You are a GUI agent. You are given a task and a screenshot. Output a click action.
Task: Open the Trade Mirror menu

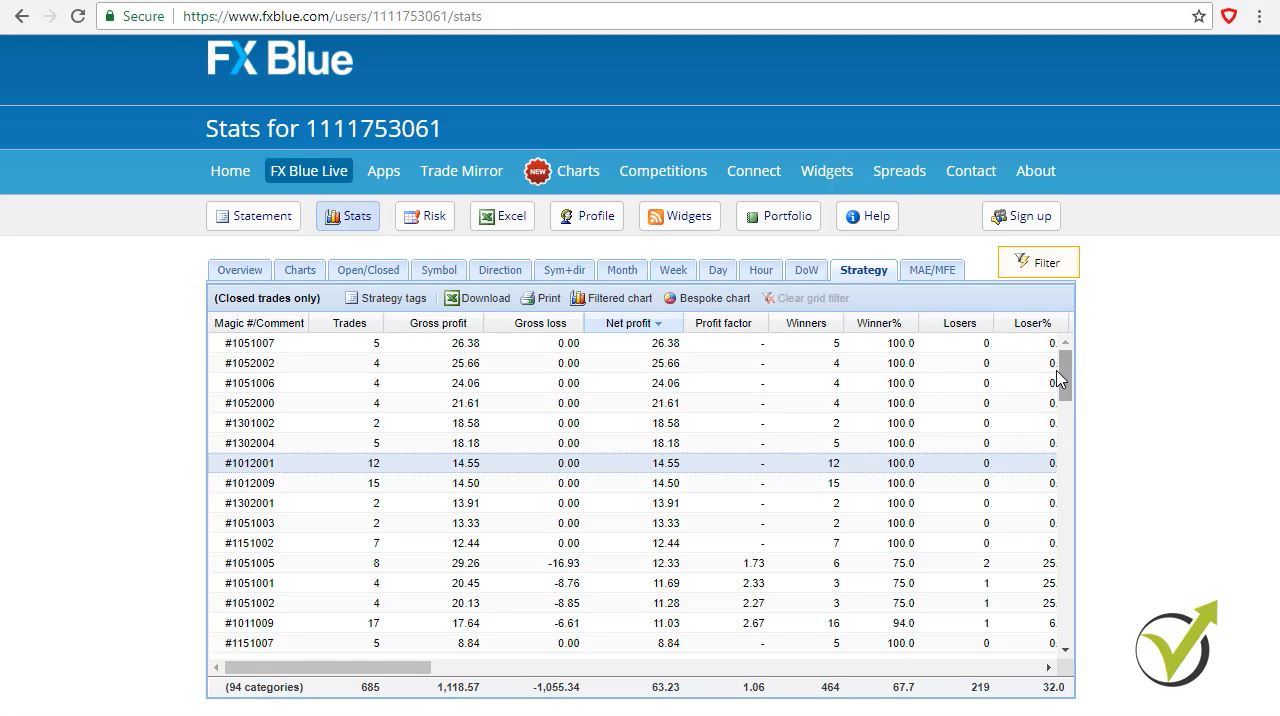tap(461, 171)
